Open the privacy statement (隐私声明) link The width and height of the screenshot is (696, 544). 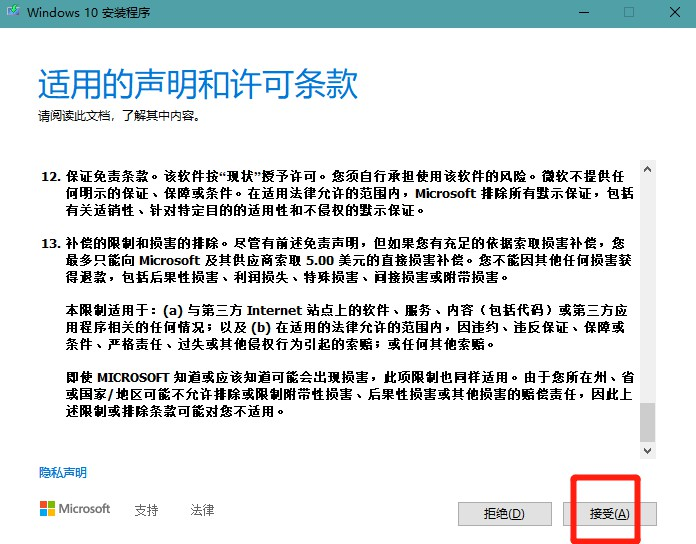point(63,473)
